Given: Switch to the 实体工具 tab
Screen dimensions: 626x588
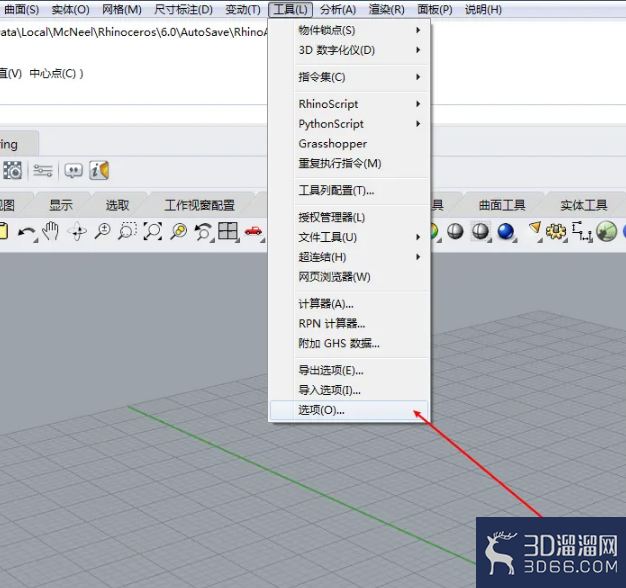Looking at the screenshot, I should coord(584,205).
